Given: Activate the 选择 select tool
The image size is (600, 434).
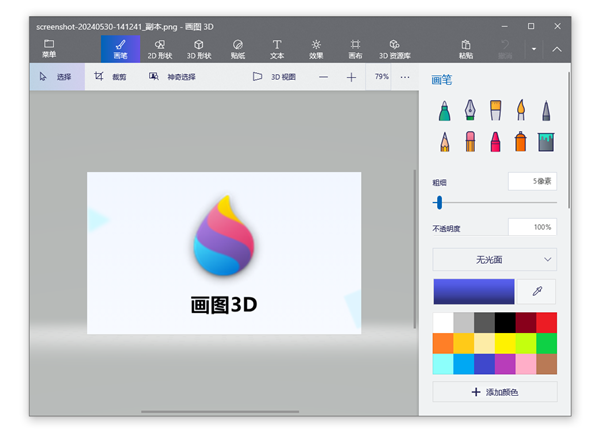Looking at the screenshot, I should [x=57, y=77].
